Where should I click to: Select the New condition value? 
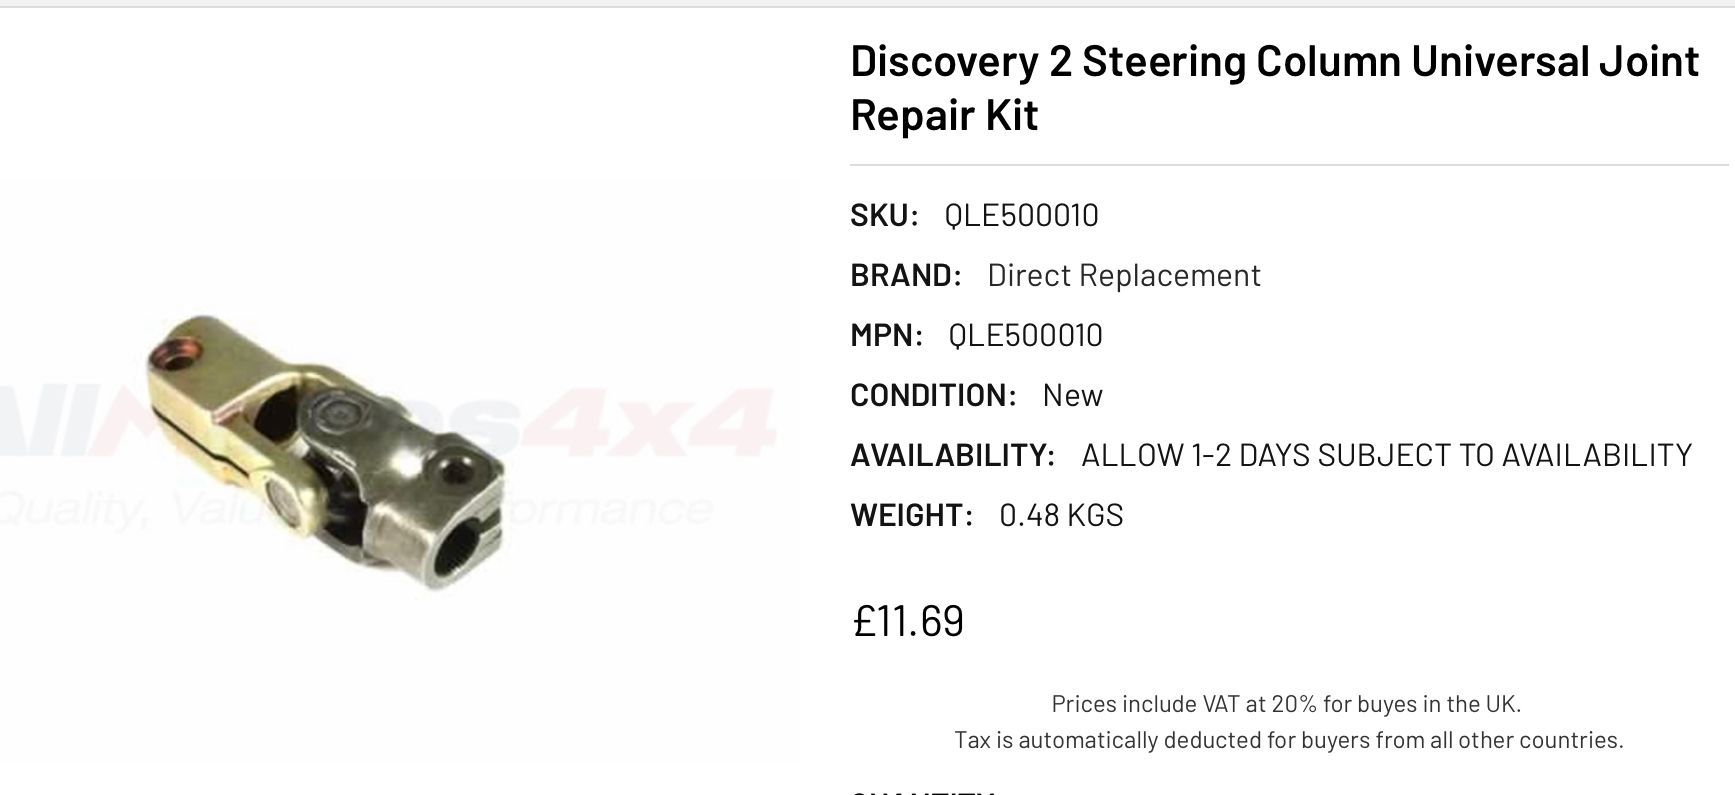1072,395
